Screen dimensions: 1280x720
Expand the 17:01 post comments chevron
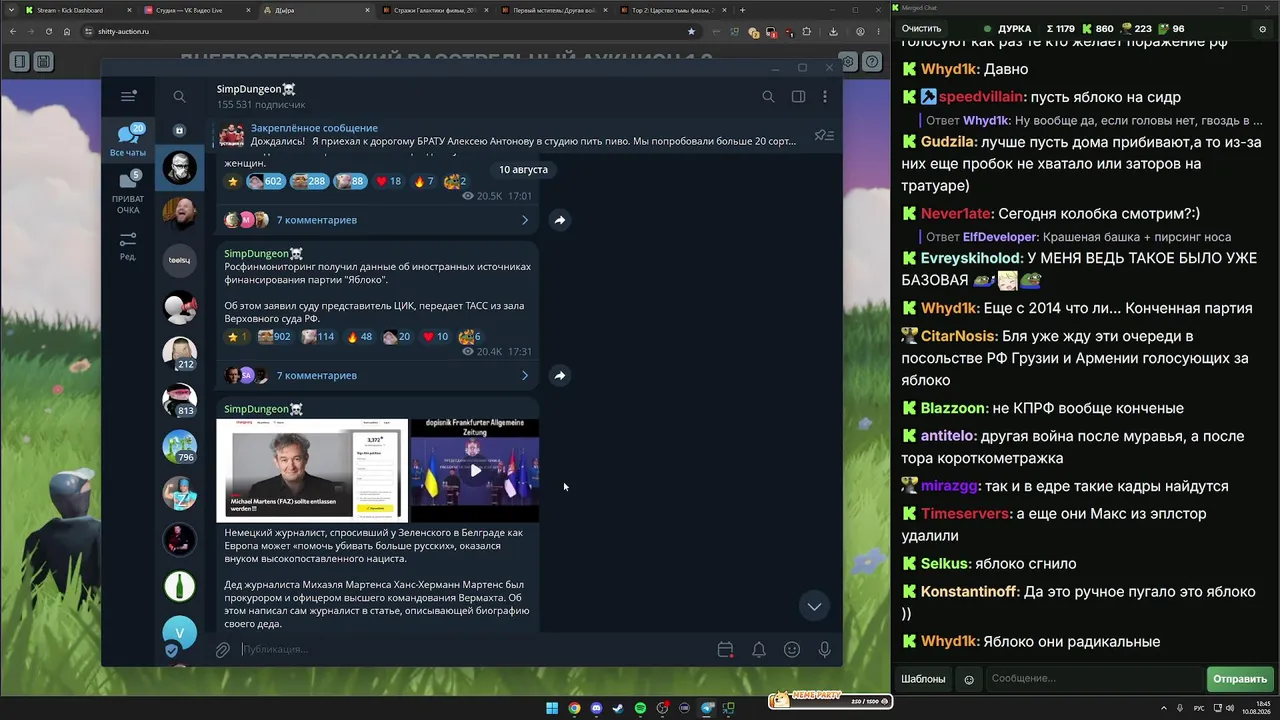525,220
